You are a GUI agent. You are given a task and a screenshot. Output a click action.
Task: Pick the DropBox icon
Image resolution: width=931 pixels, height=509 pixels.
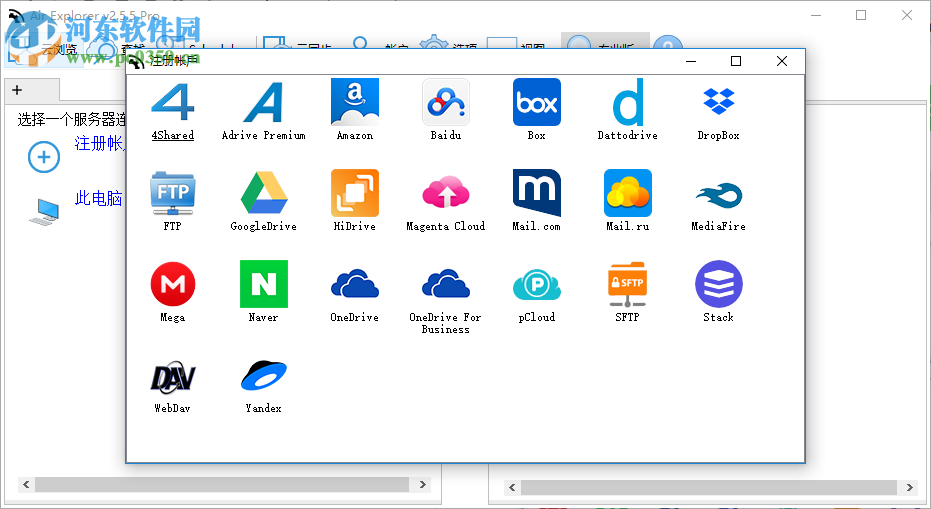(x=718, y=101)
